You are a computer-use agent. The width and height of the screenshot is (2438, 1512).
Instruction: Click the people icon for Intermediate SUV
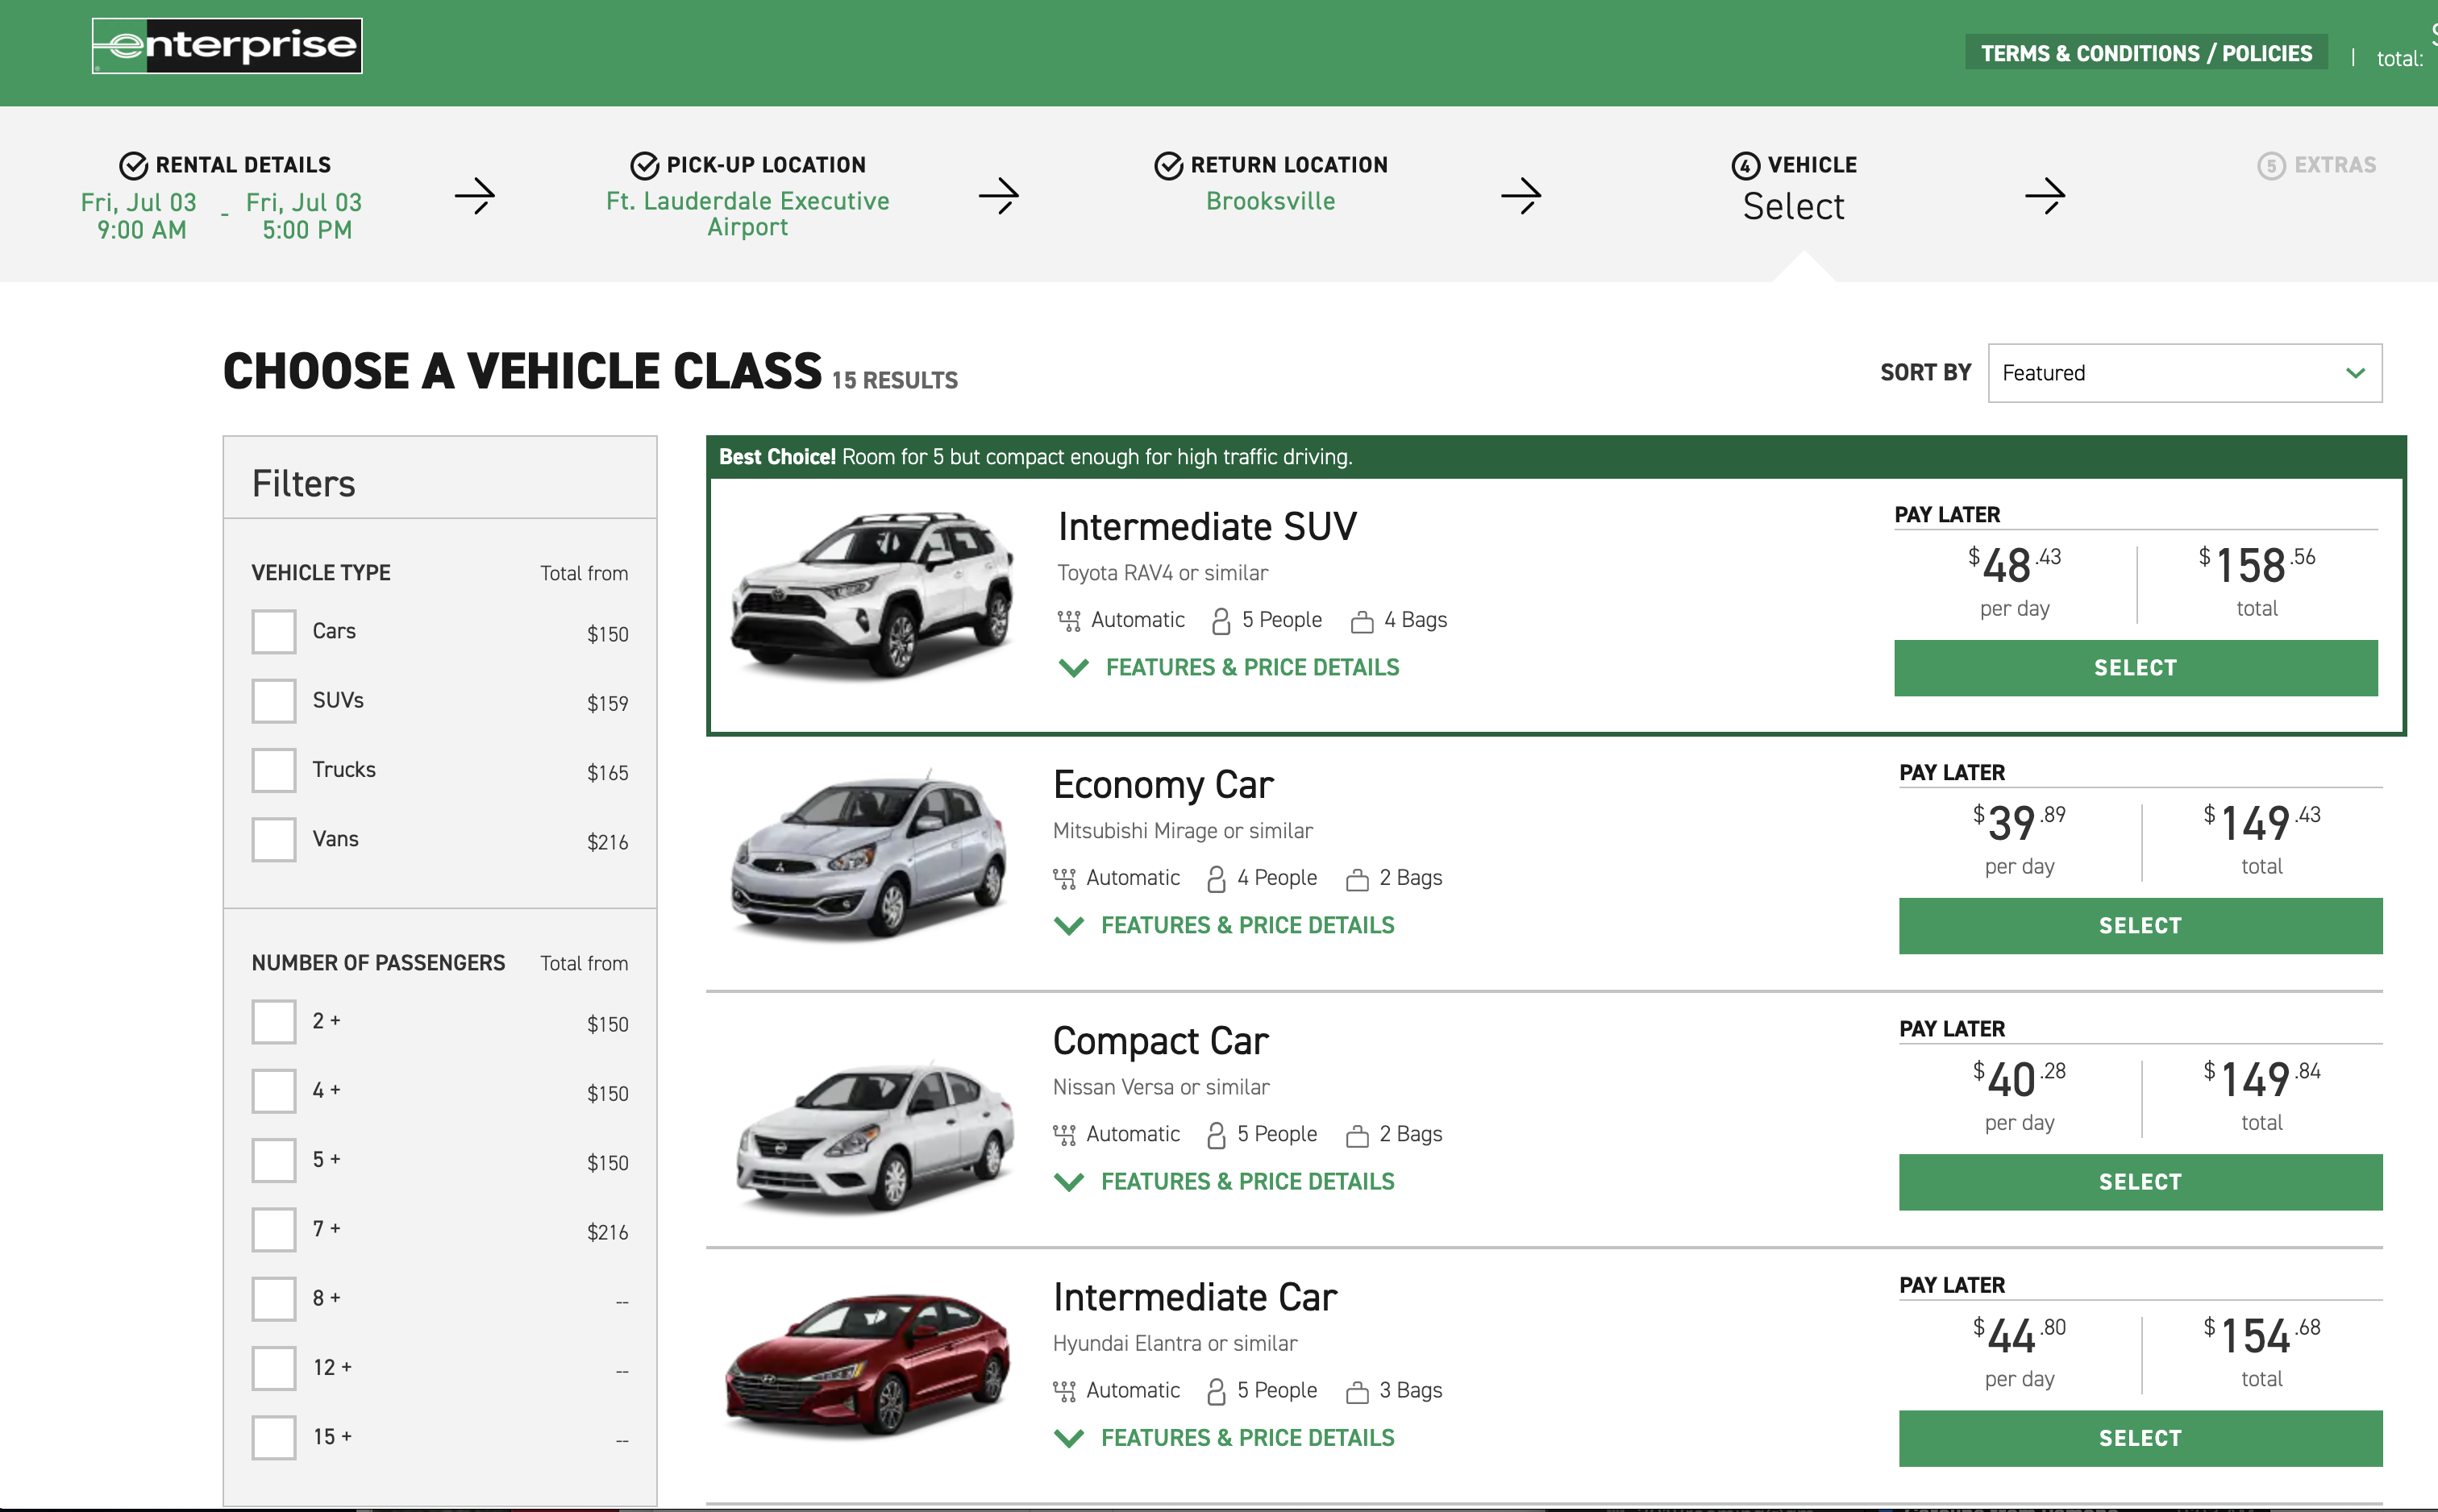(1220, 621)
